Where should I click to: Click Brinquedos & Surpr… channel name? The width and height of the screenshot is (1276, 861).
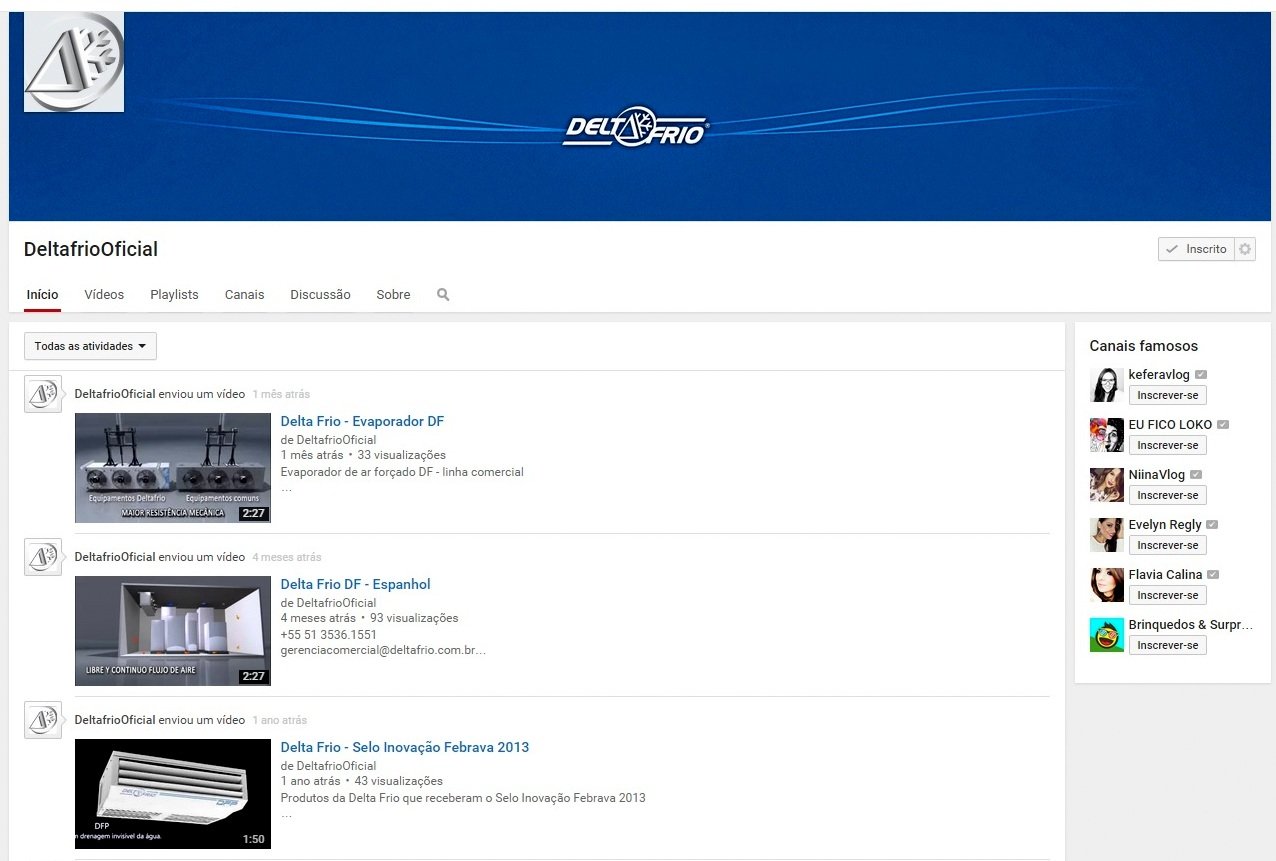click(1191, 625)
